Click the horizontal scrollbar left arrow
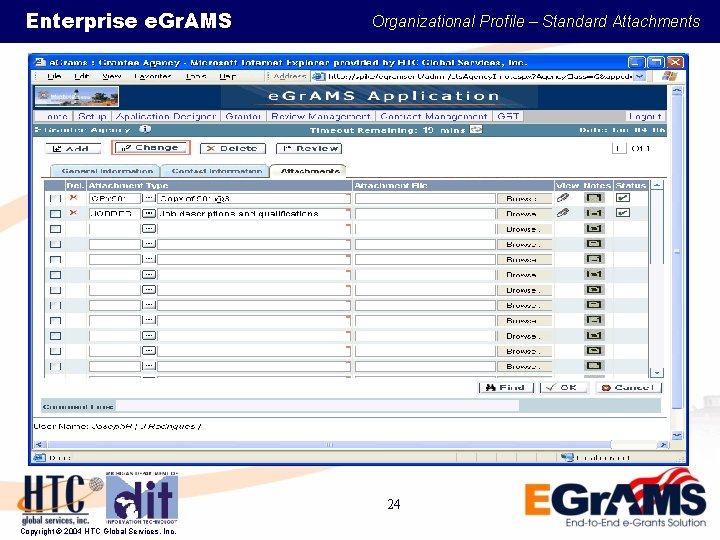The height and width of the screenshot is (540, 720). point(39,444)
